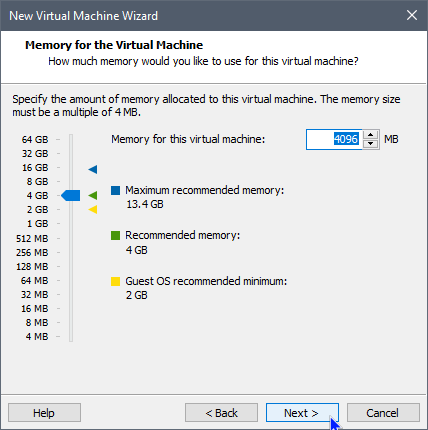Select the 512 MB mark on memory scale
428x430 pixels.
pyautogui.click(x=32, y=238)
